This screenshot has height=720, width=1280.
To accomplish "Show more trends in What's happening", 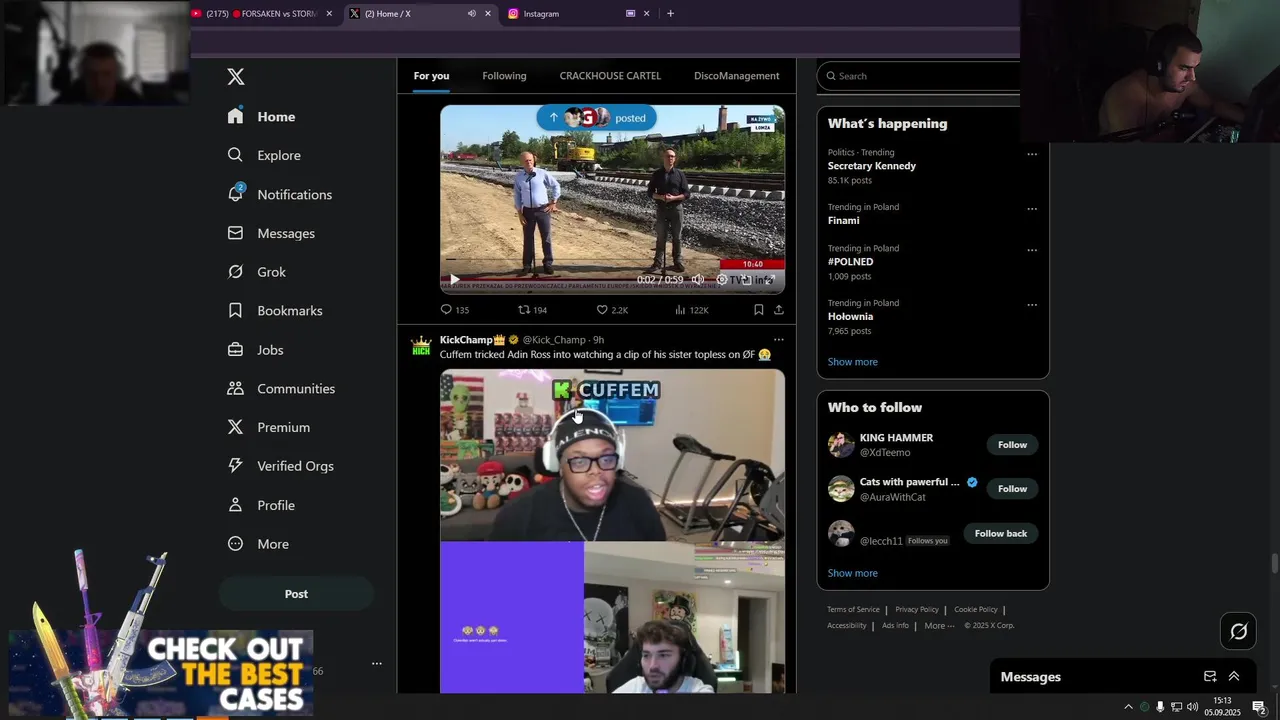I will pos(852,362).
